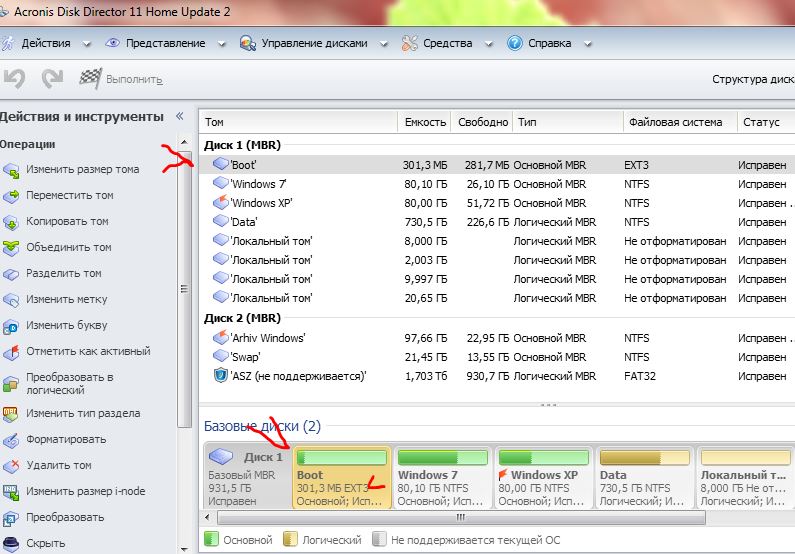This screenshot has height=554, width=795.
Task: Click the Выполнить button label
Action: click(134, 80)
